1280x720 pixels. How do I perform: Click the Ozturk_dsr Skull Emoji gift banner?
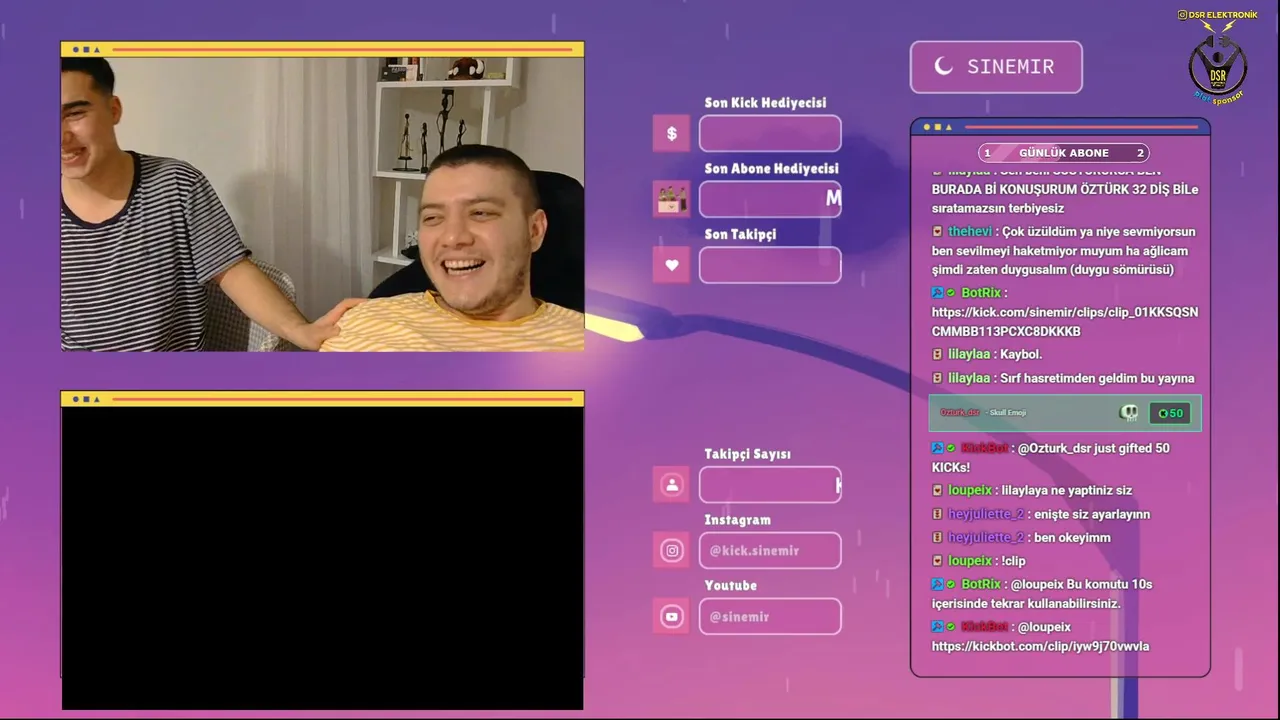[x=1064, y=413]
